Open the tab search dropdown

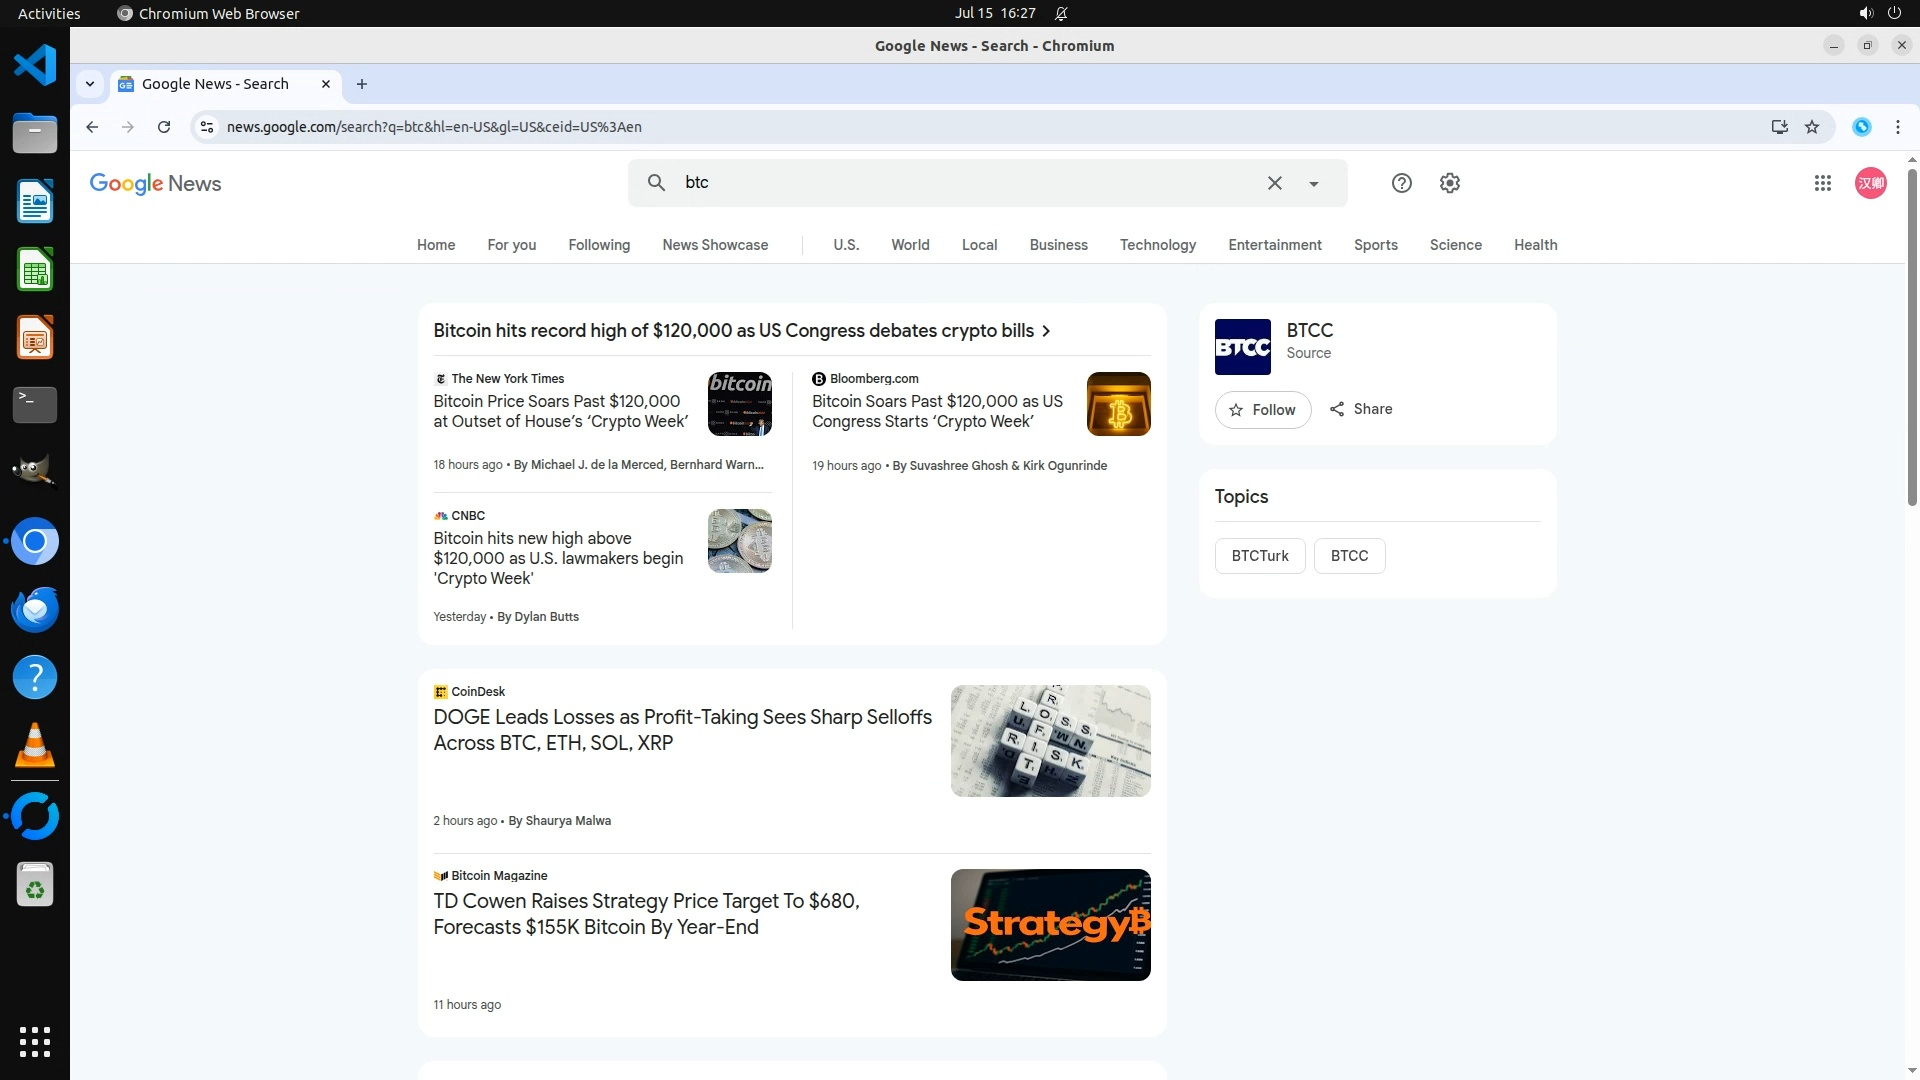(x=90, y=84)
